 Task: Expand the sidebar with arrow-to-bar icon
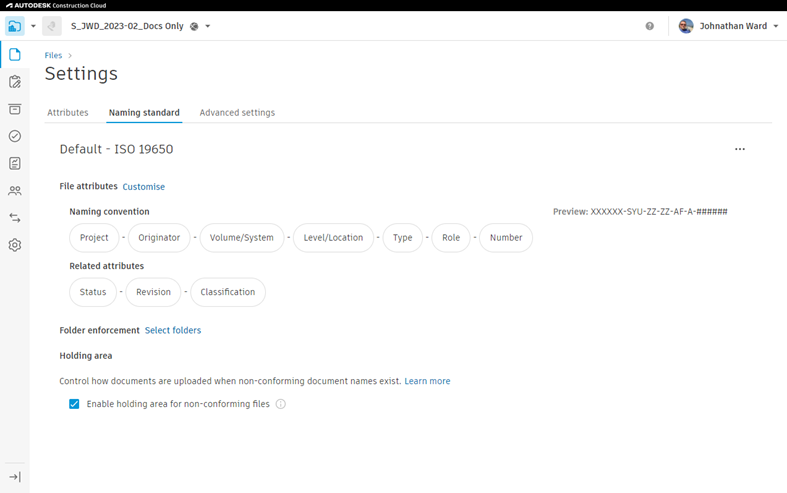15,477
